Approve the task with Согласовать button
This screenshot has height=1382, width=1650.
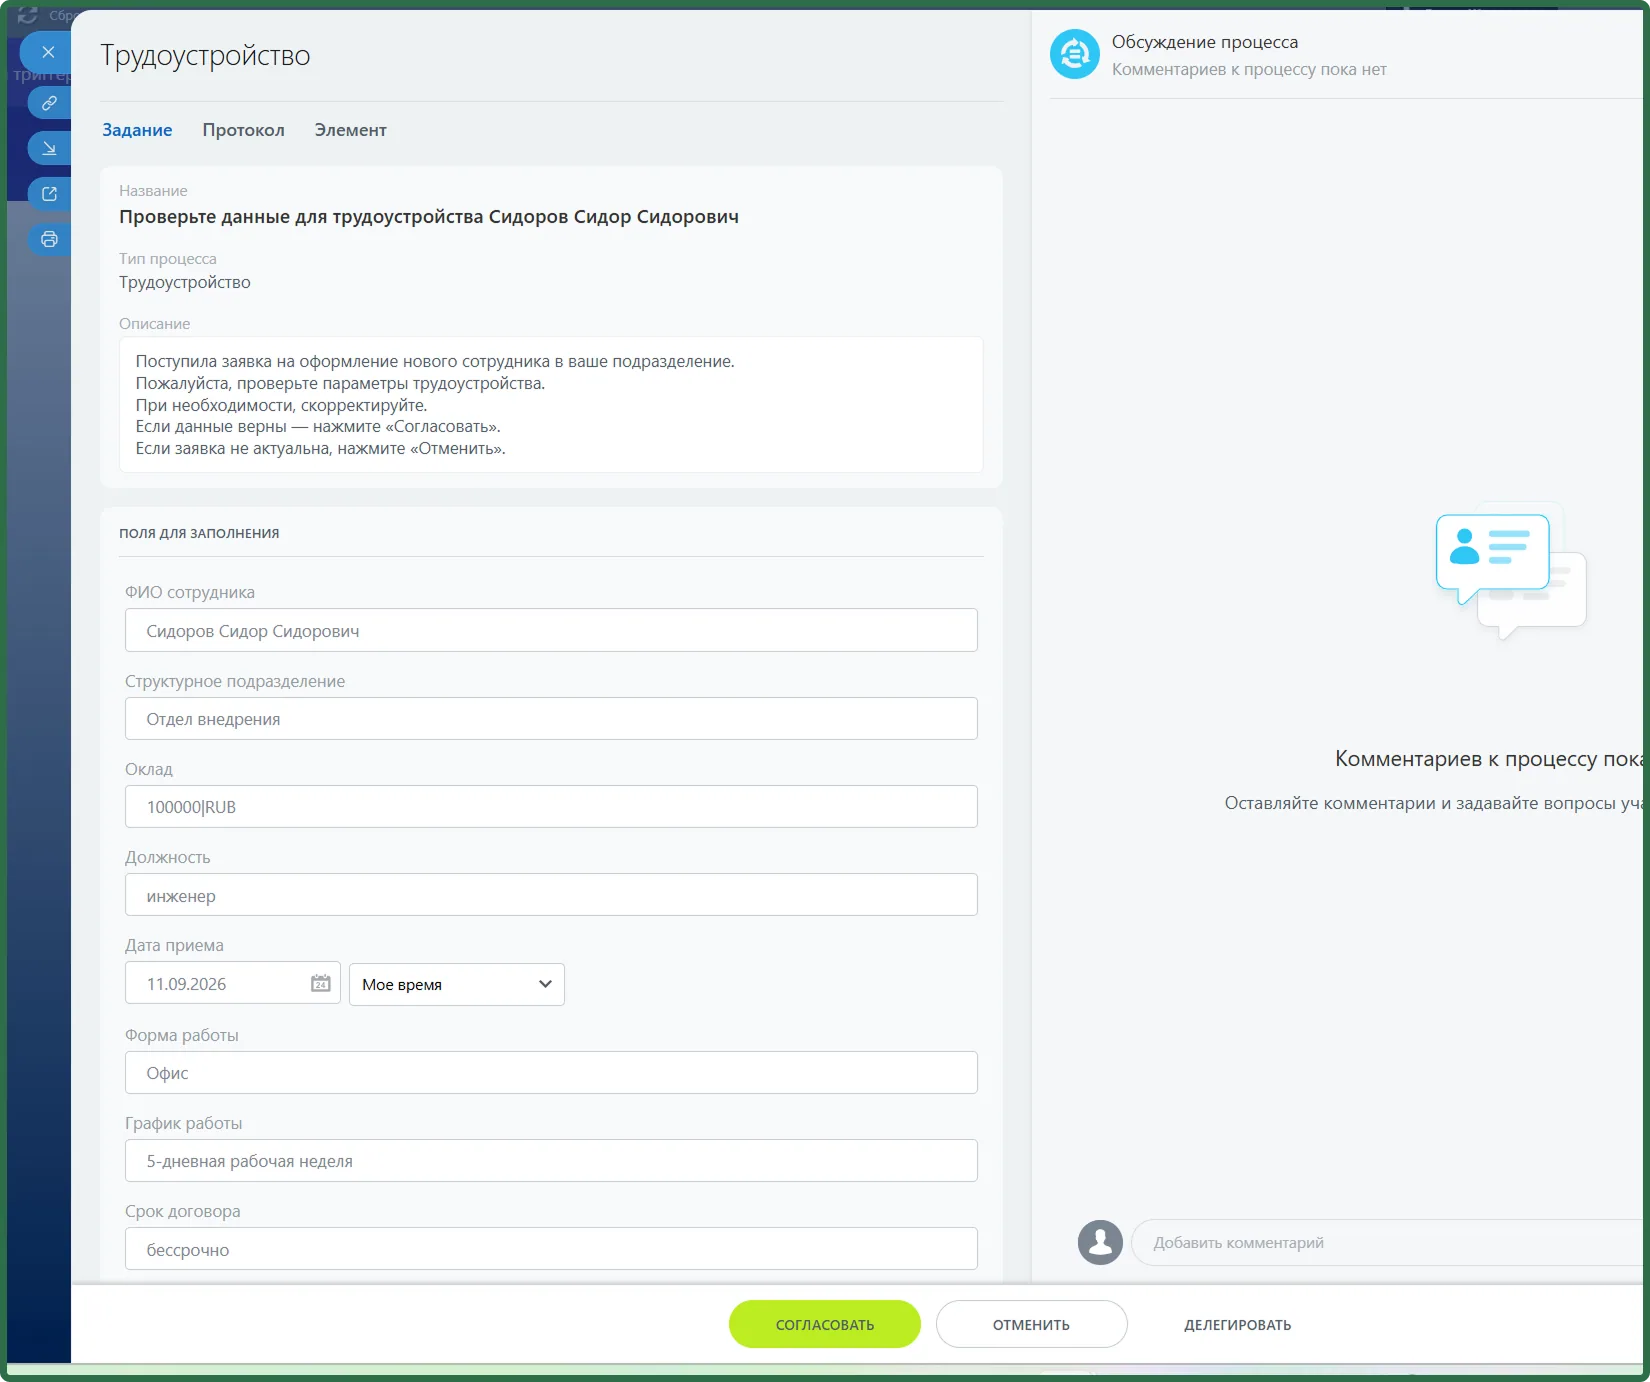click(x=825, y=1324)
